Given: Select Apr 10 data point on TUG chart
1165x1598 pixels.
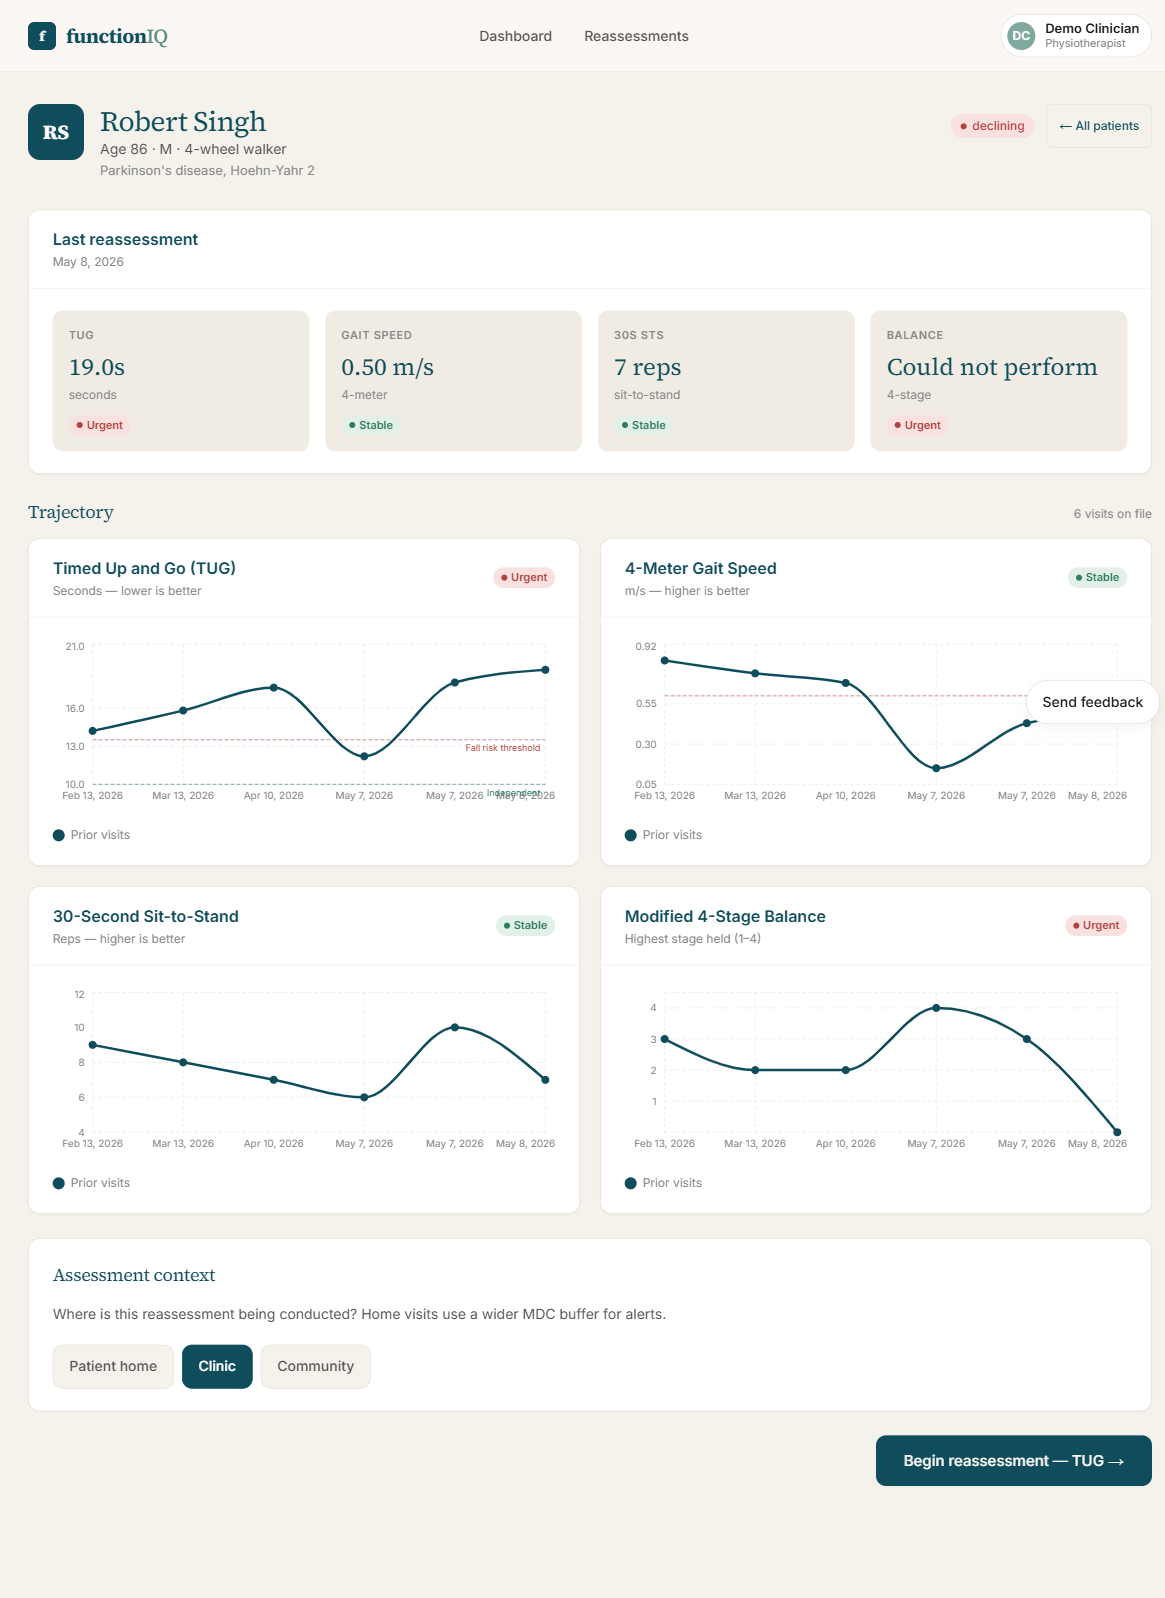Looking at the screenshot, I should click(274, 688).
